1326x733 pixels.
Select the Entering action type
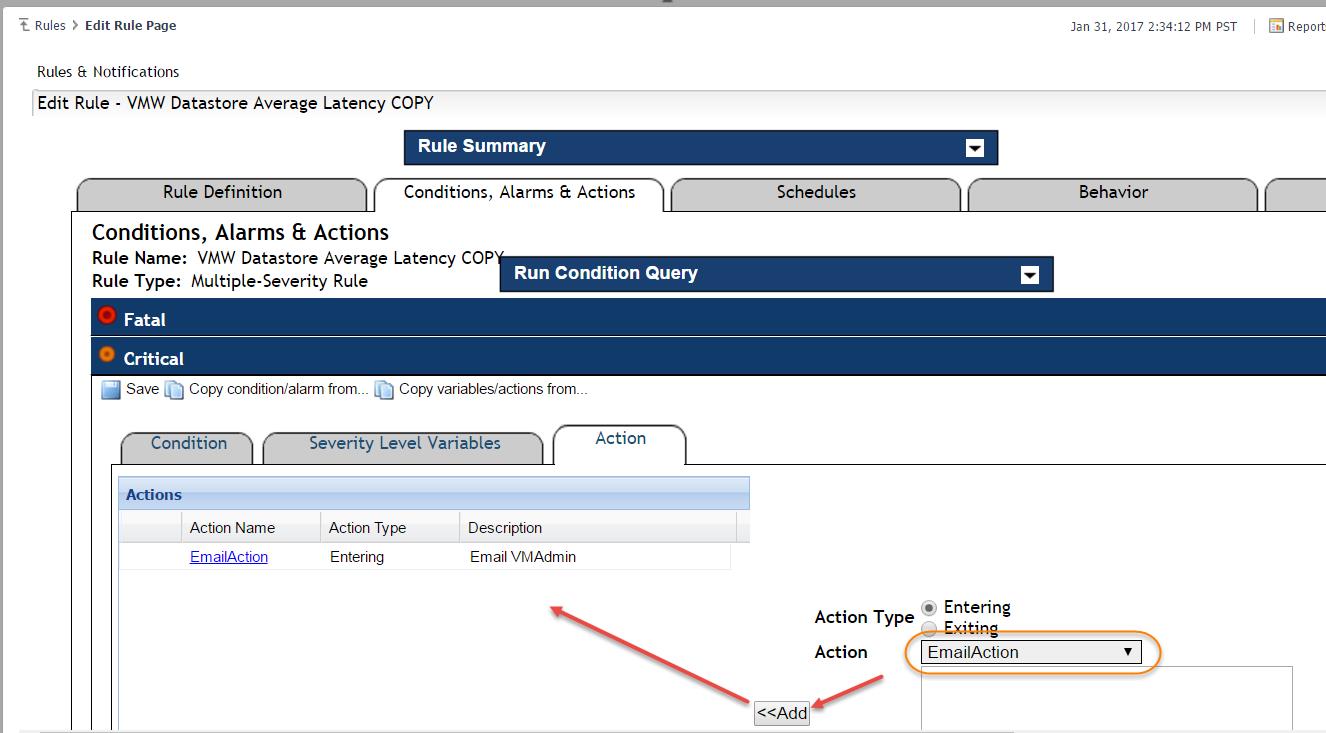[929, 608]
